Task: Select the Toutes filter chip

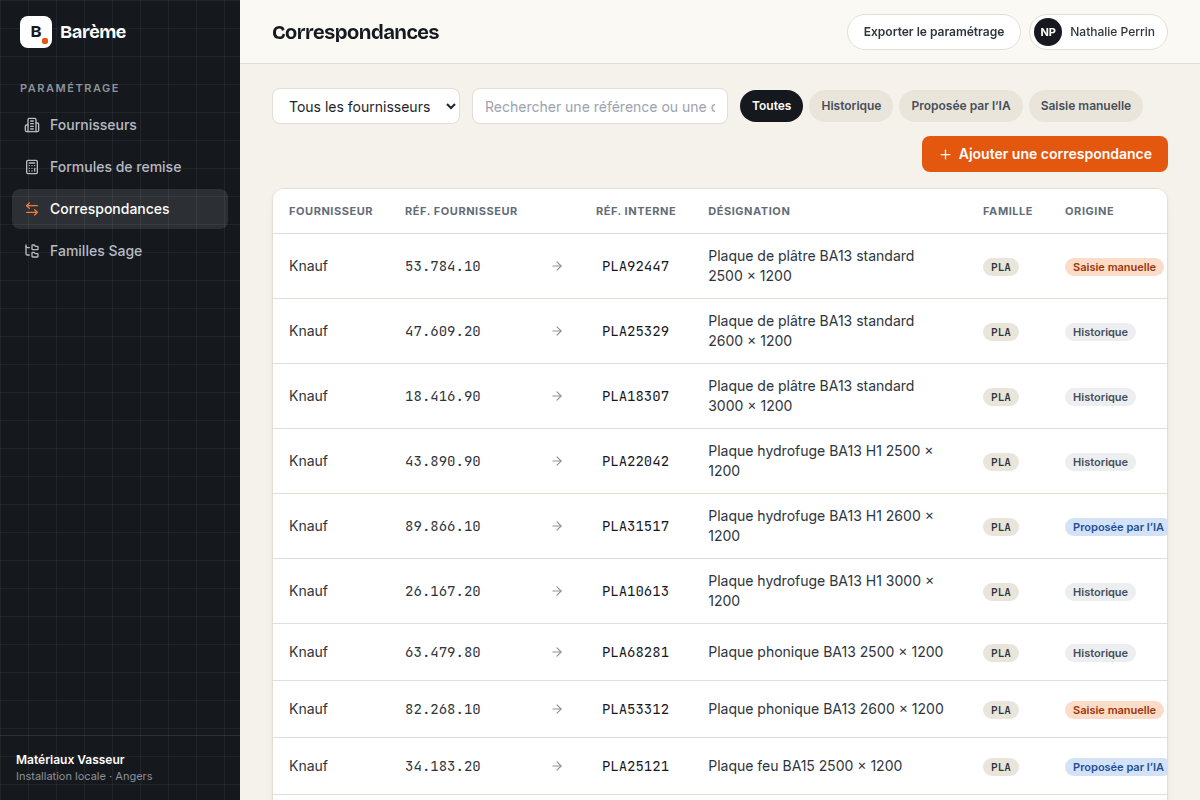Action: 771,106
